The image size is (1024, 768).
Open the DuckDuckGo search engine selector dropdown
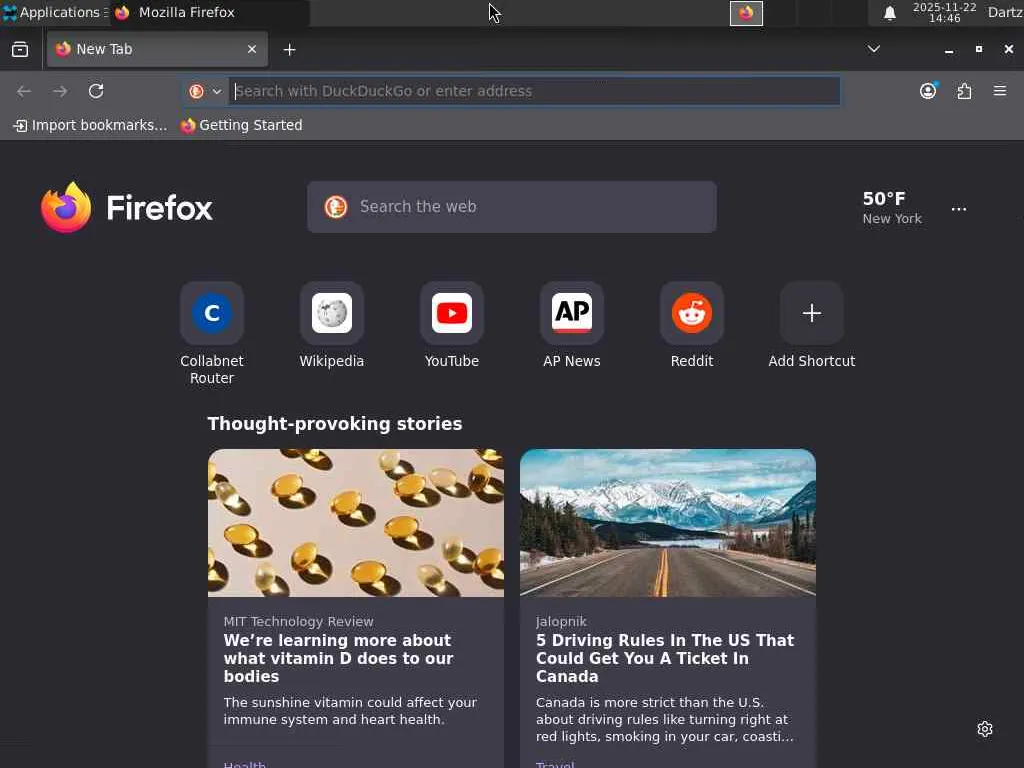(x=205, y=91)
